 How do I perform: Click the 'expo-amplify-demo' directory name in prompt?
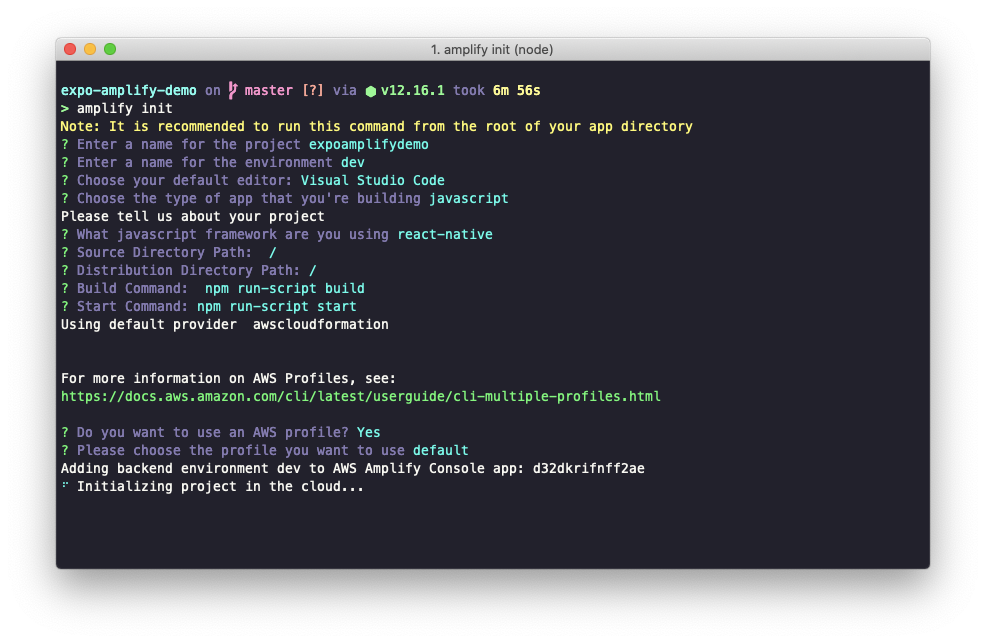pos(128,91)
